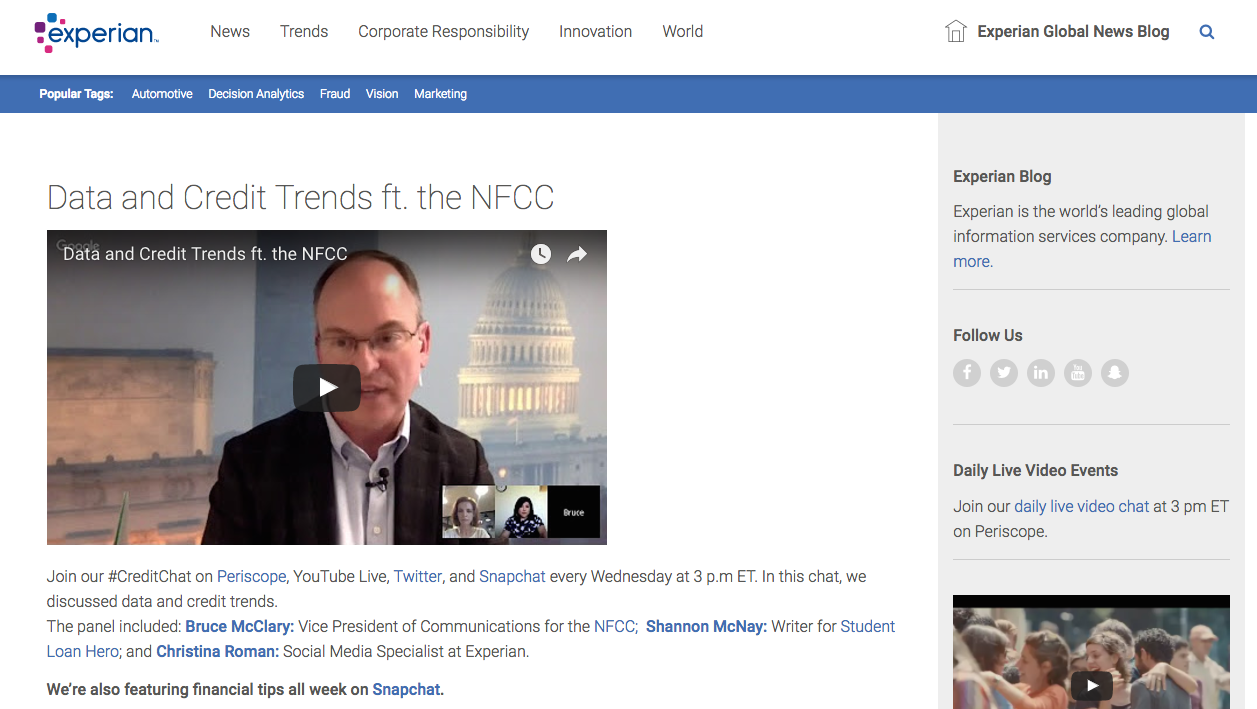Select the Automotive popular tag
This screenshot has width=1257, height=709.
(162, 94)
